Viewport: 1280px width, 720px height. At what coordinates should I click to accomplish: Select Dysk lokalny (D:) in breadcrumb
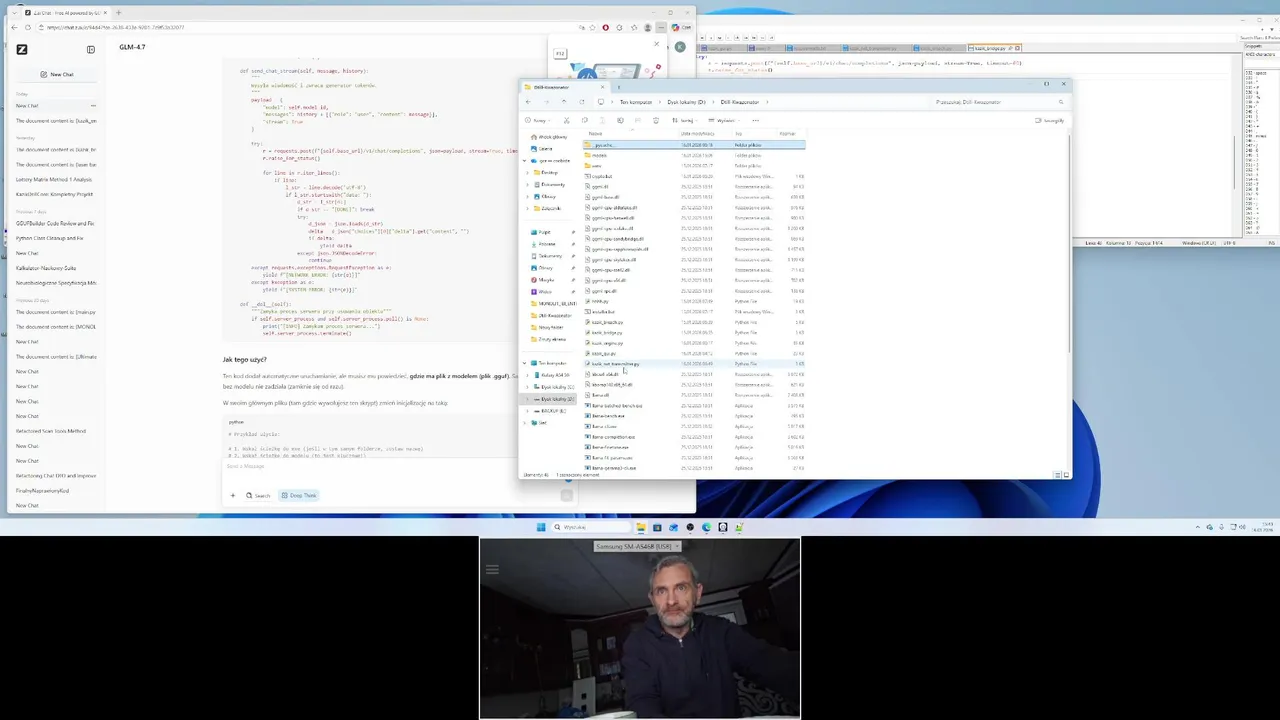pos(686,102)
